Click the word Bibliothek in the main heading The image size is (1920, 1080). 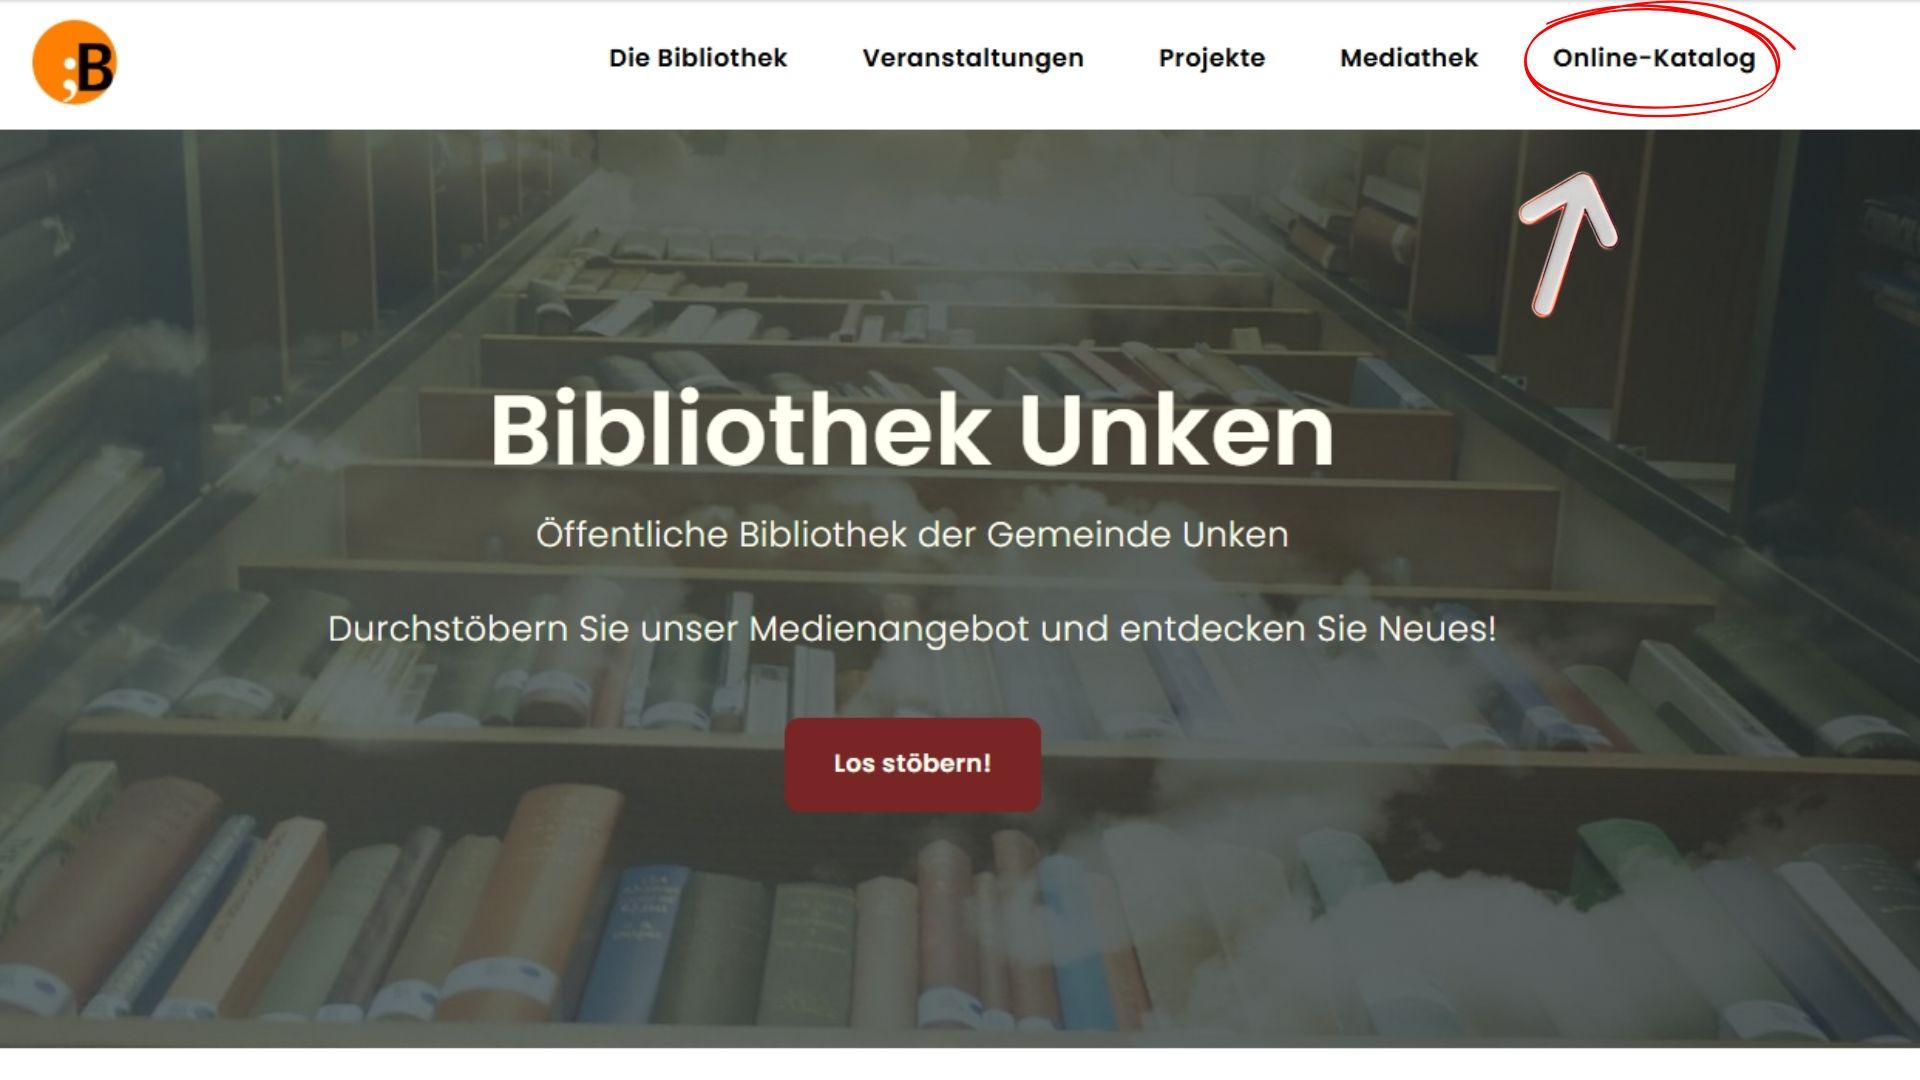click(740, 430)
